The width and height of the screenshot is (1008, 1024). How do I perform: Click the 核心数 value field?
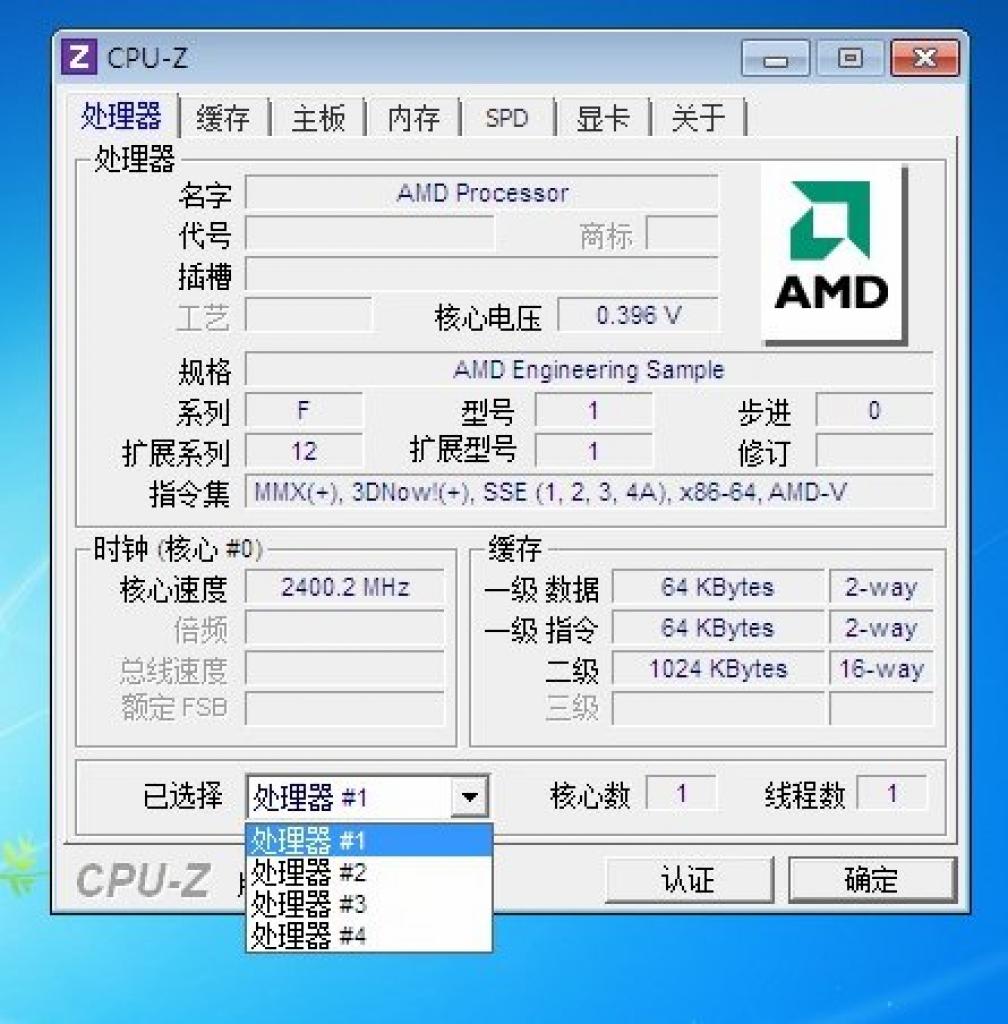click(681, 794)
